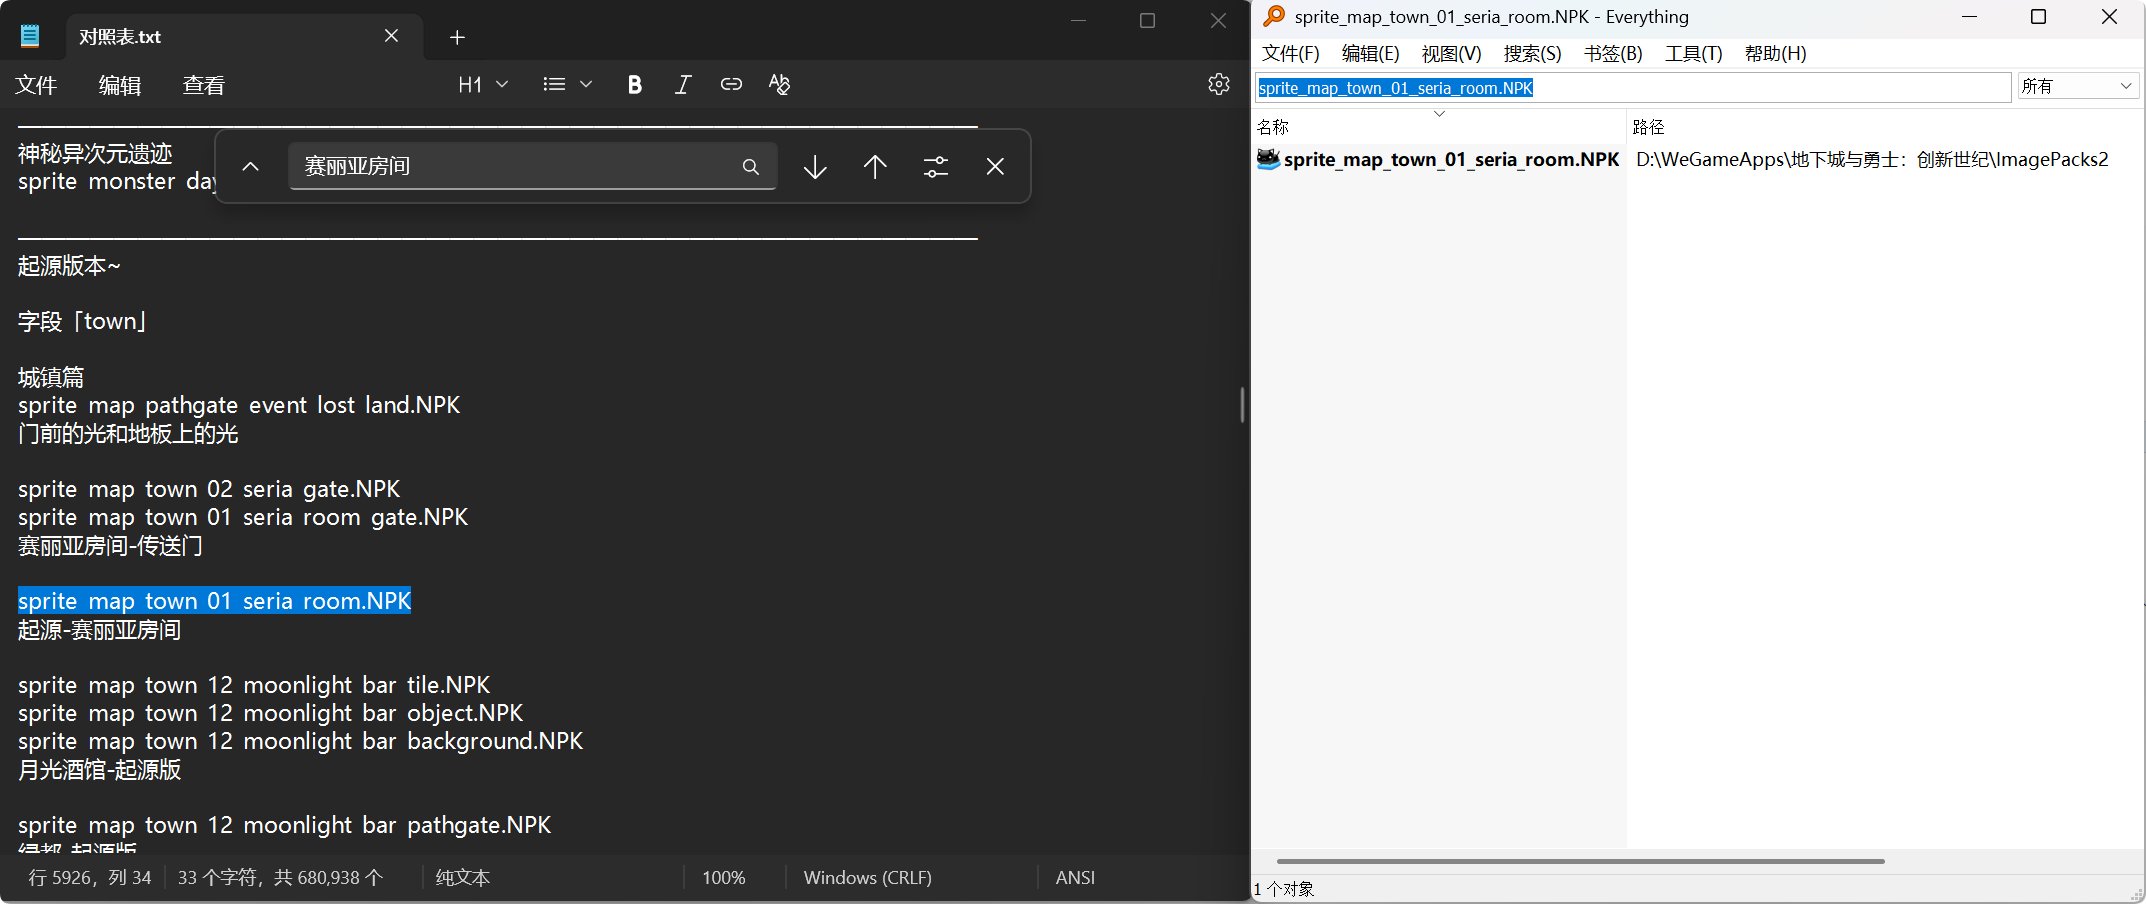The image size is (2146, 904).
Task: Find previous match with up arrow
Action: tap(875, 167)
